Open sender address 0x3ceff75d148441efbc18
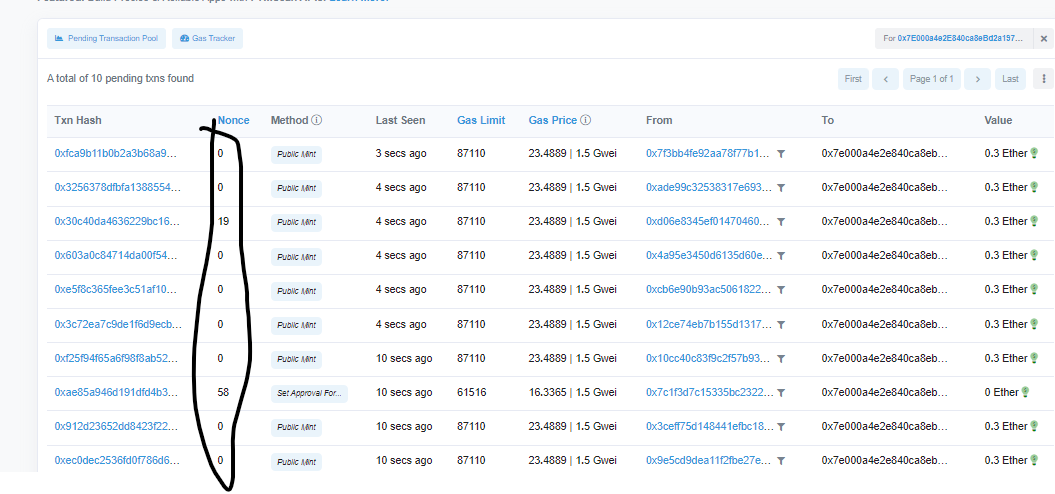Image resolution: width=1055 pixels, height=494 pixels. coord(710,426)
